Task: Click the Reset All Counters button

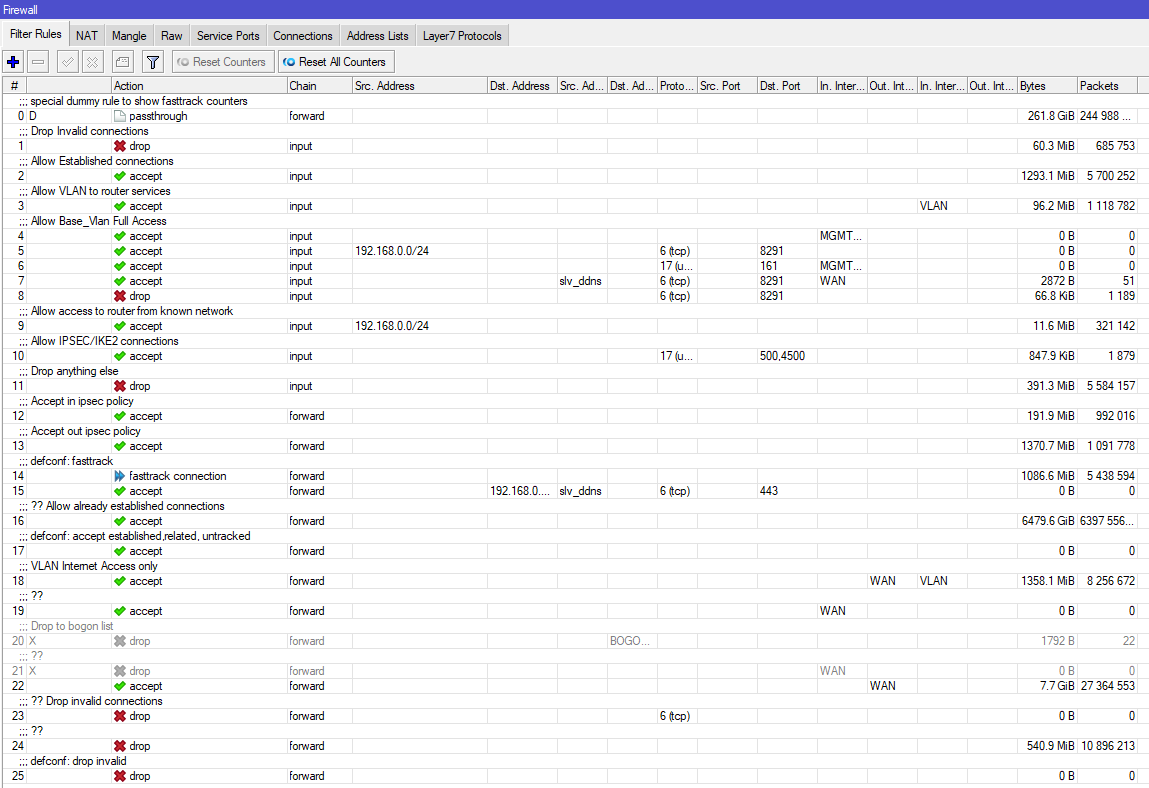Action: pyautogui.click(x=336, y=62)
